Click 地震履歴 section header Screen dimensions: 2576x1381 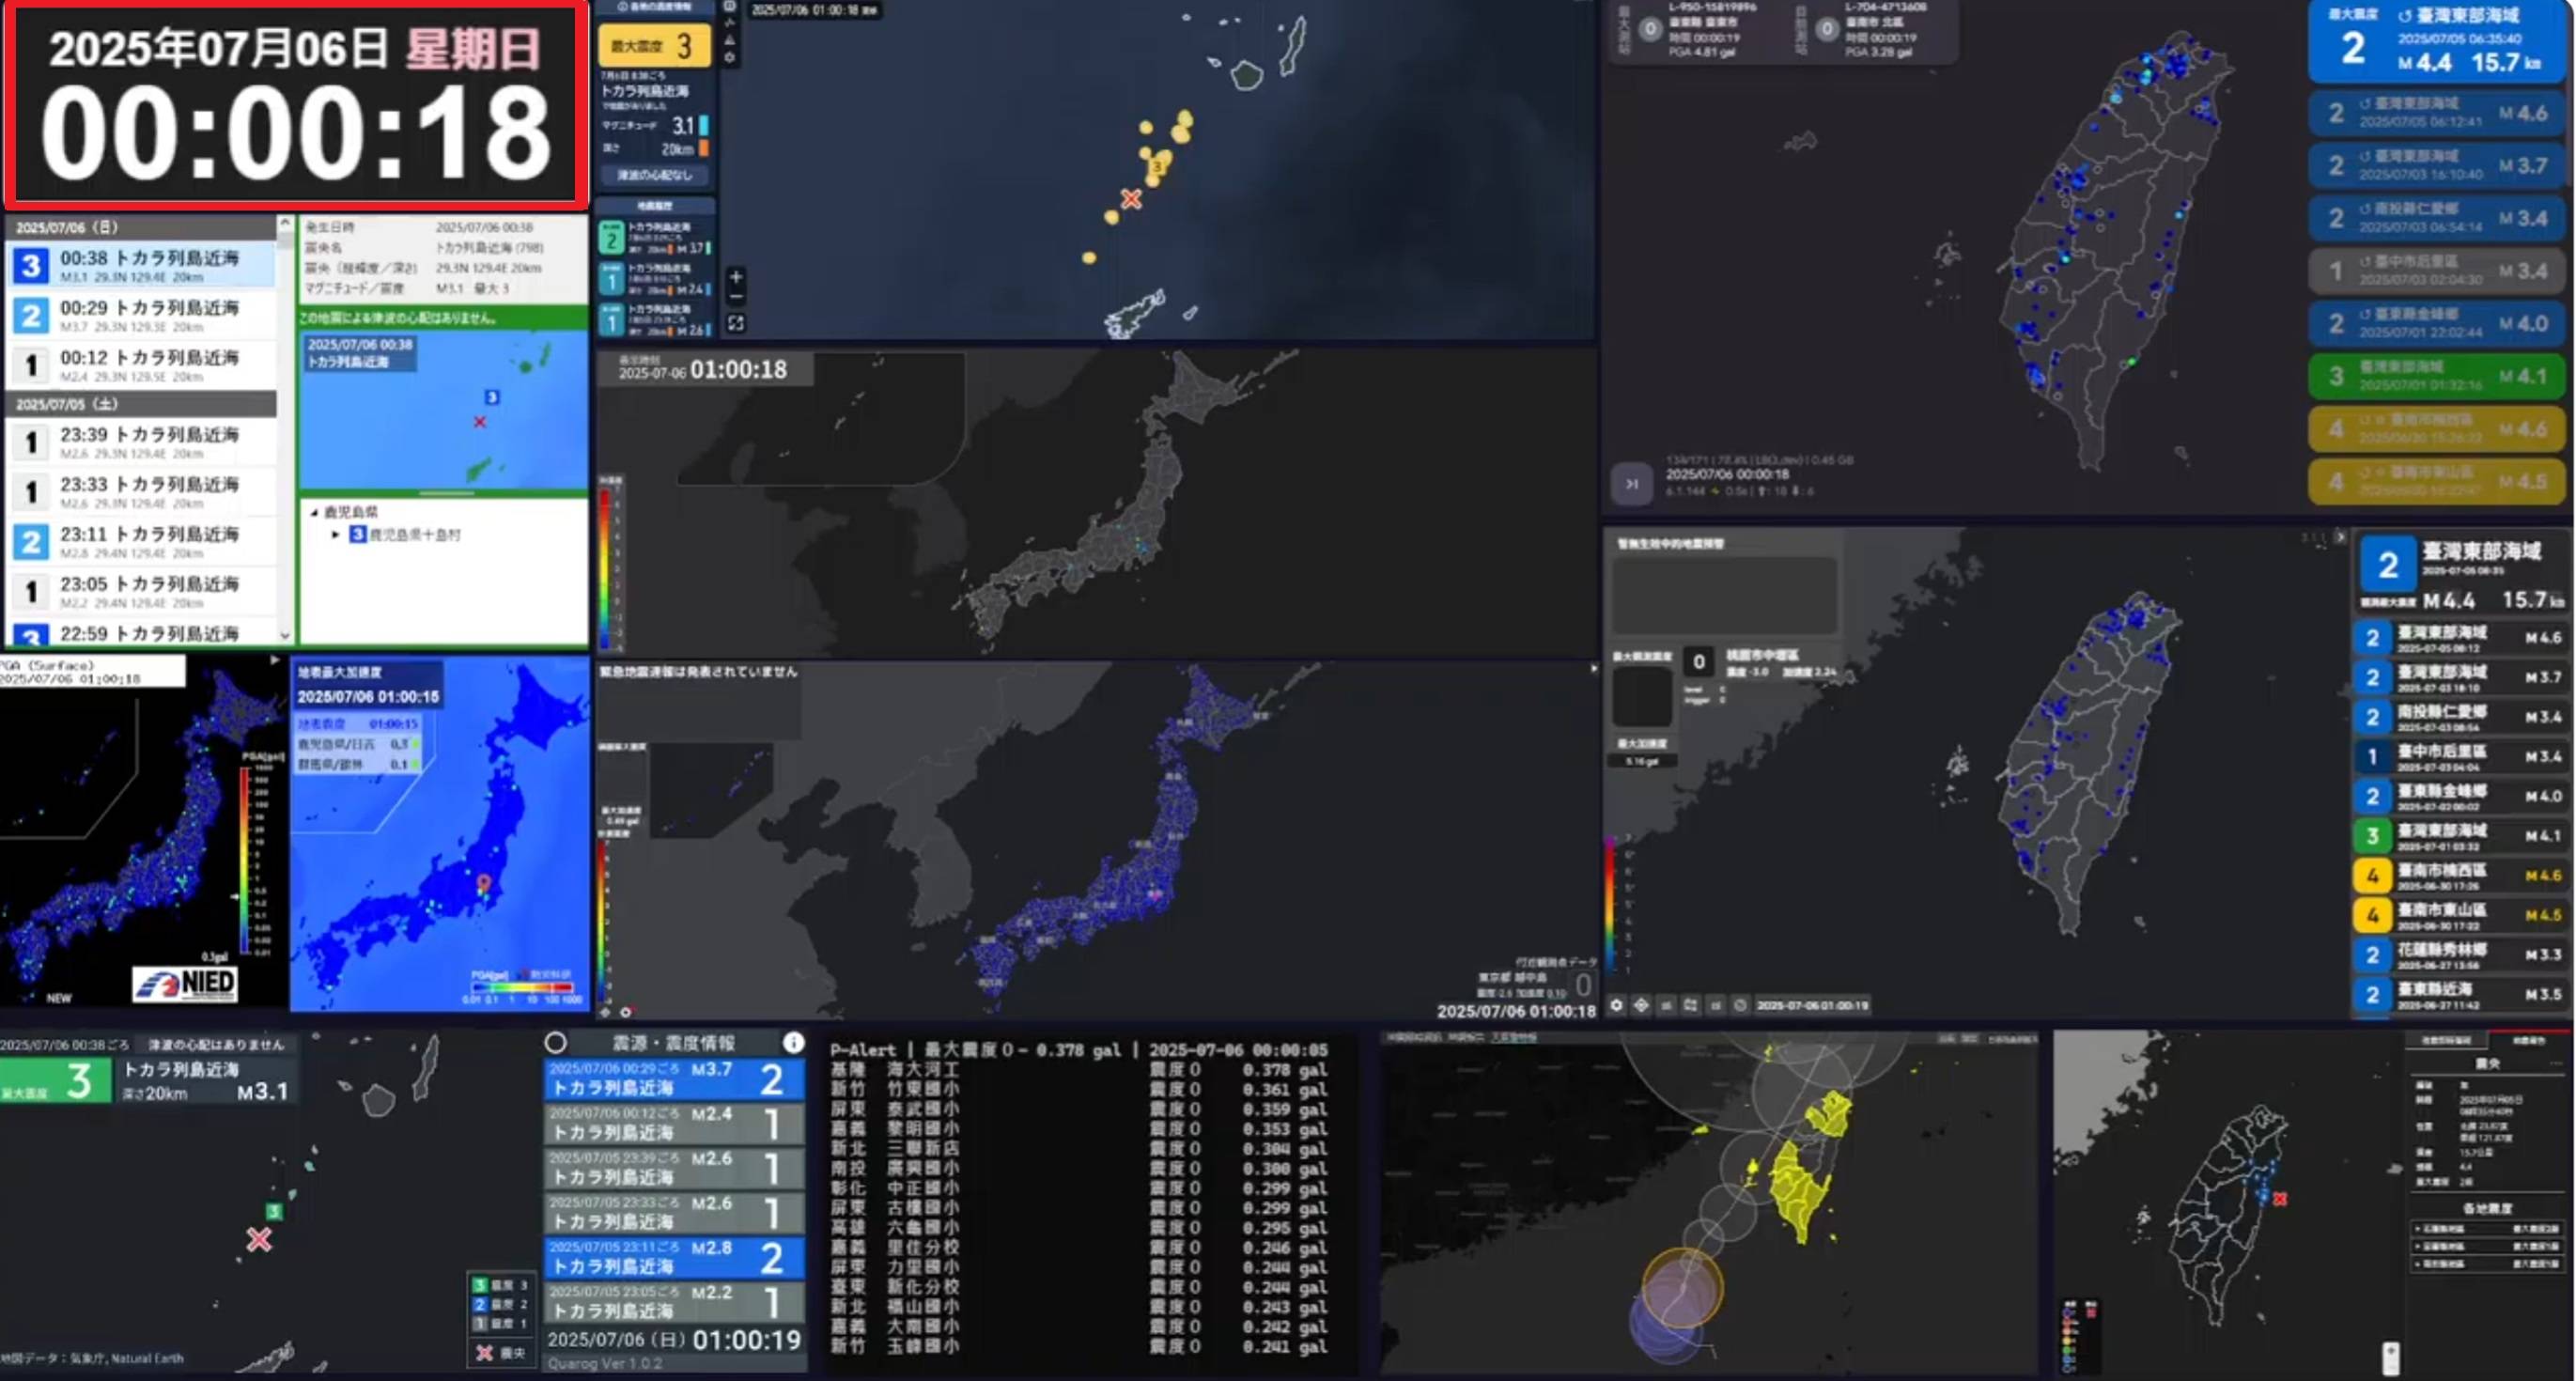(x=655, y=206)
